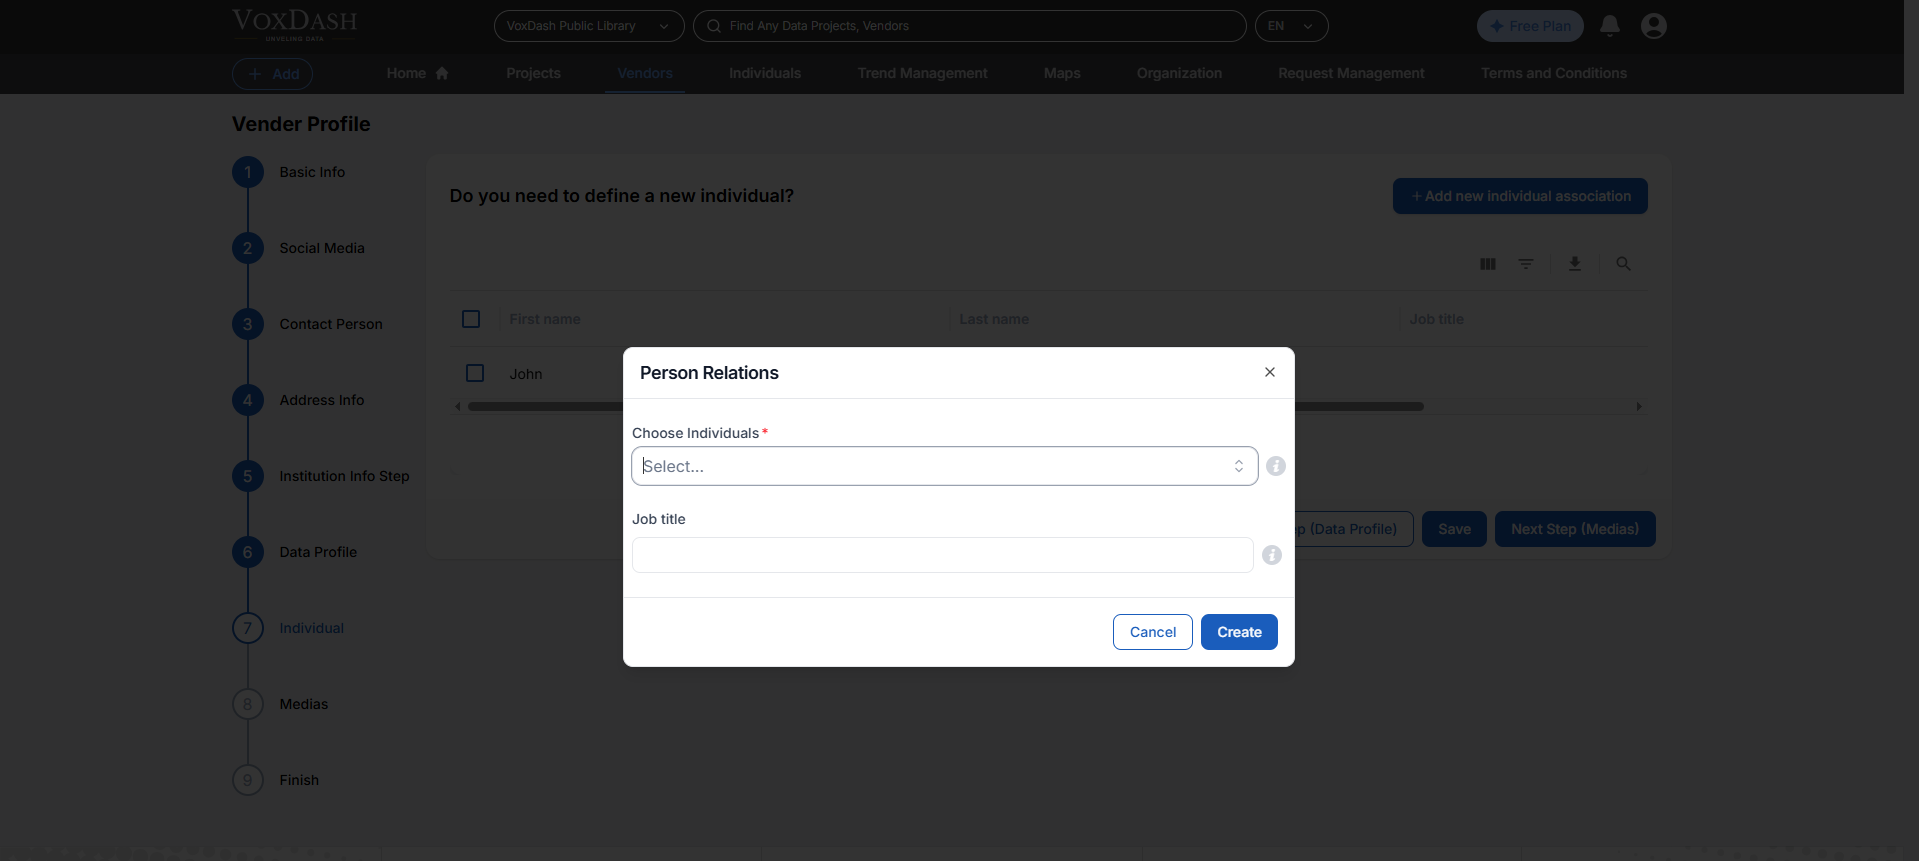1919x861 pixels.
Task: Click the info icon beside Job title field
Action: coord(1272,555)
